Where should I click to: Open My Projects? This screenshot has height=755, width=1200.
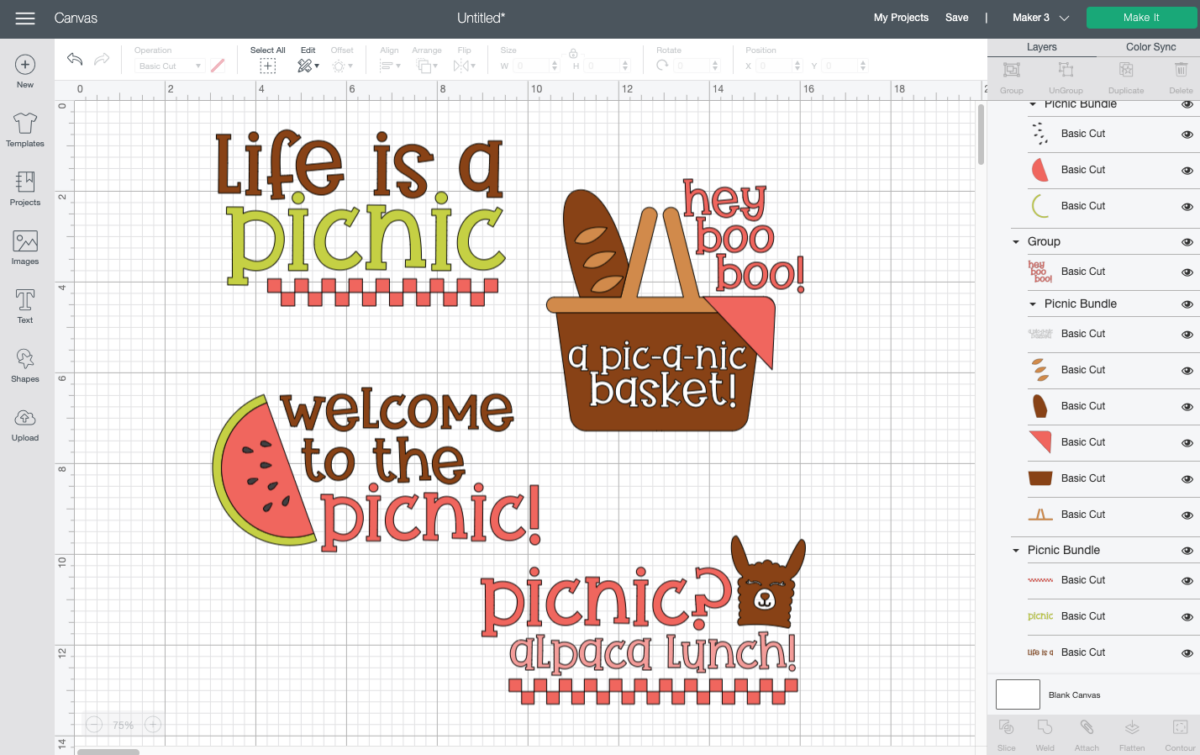pos(901,18)
